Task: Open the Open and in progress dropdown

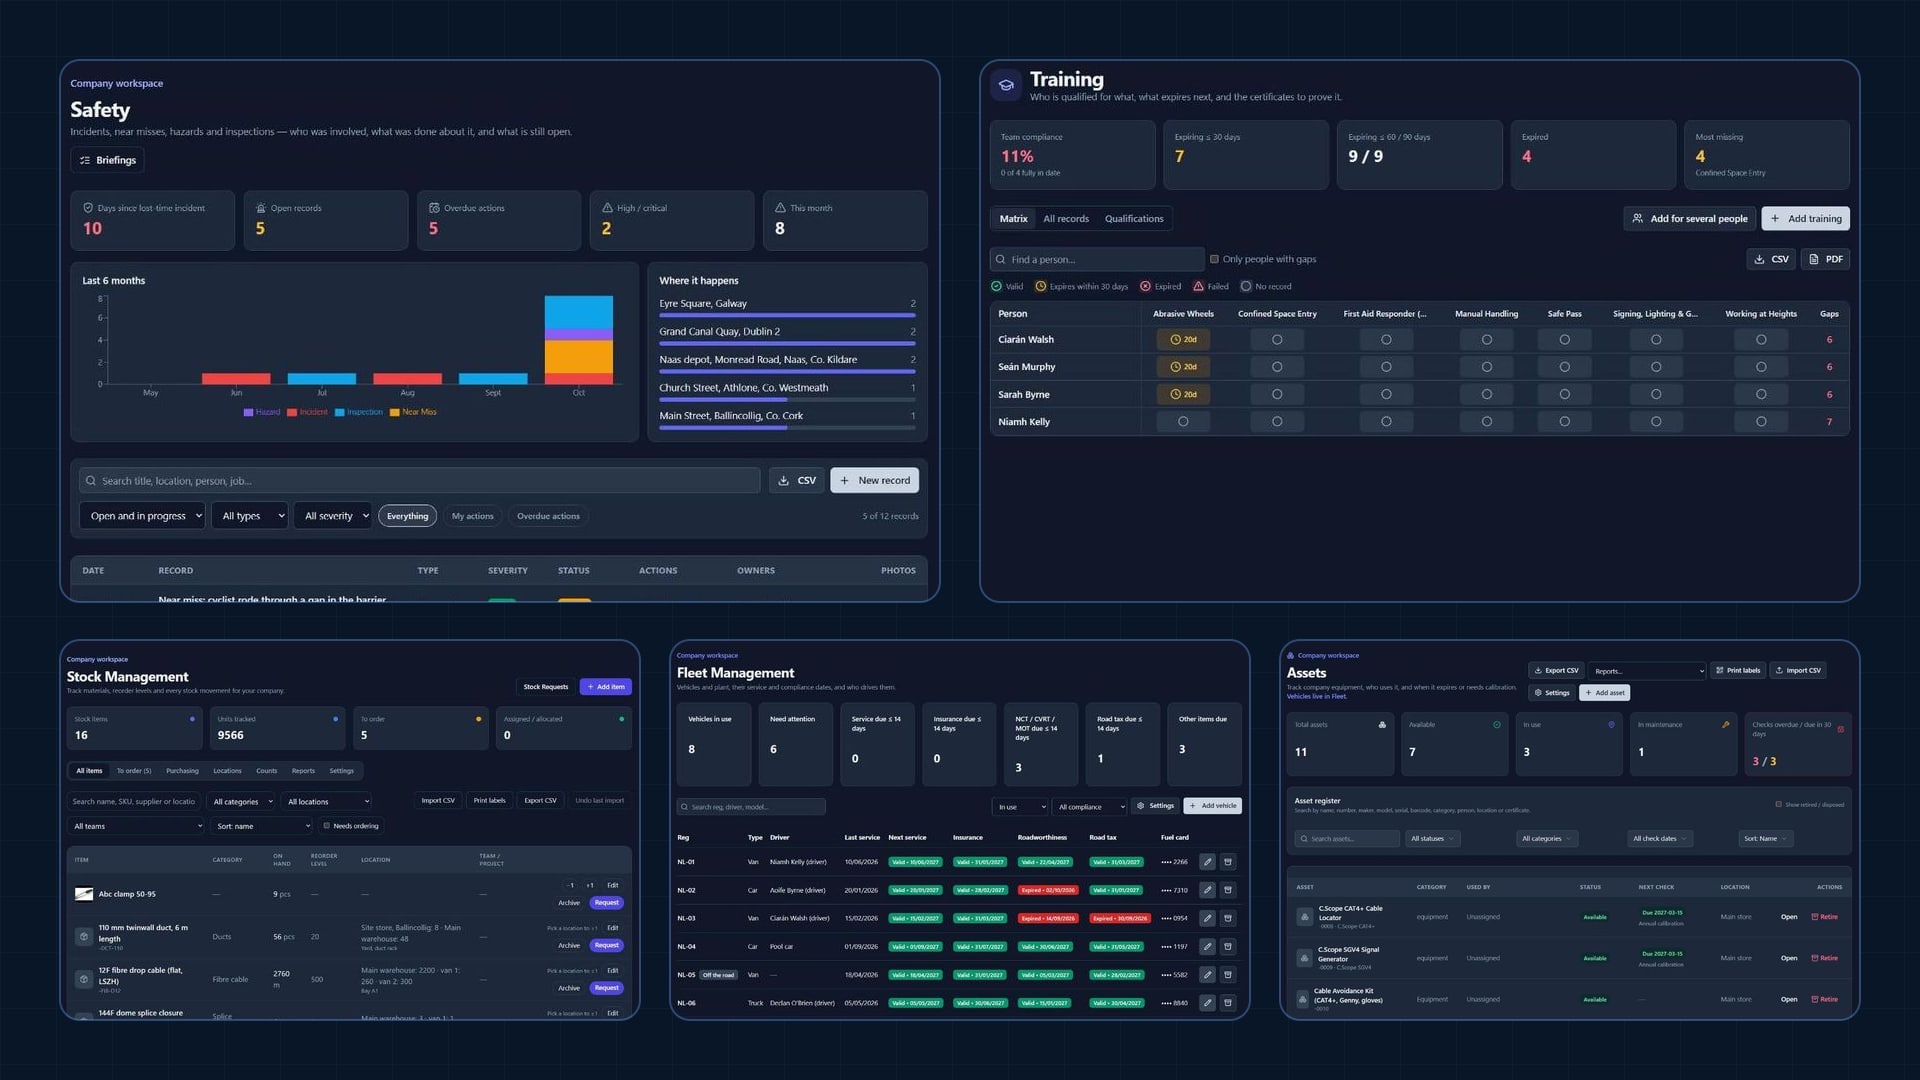Action: click(142, 516)
